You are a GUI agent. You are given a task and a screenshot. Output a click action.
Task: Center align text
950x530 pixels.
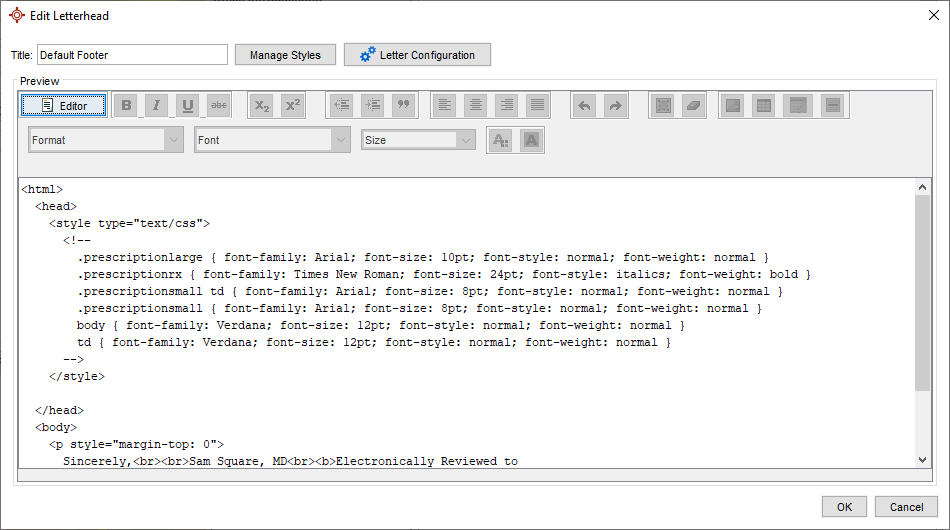coord(476,105)
